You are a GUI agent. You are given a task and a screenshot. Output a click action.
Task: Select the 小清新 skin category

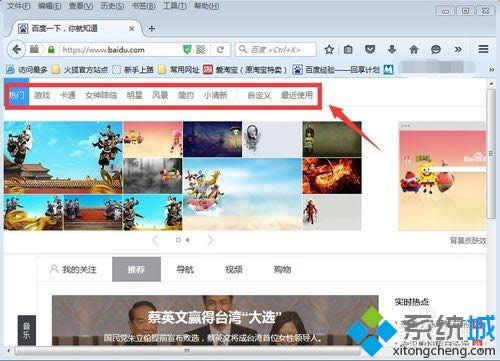(x=215, y=95)
